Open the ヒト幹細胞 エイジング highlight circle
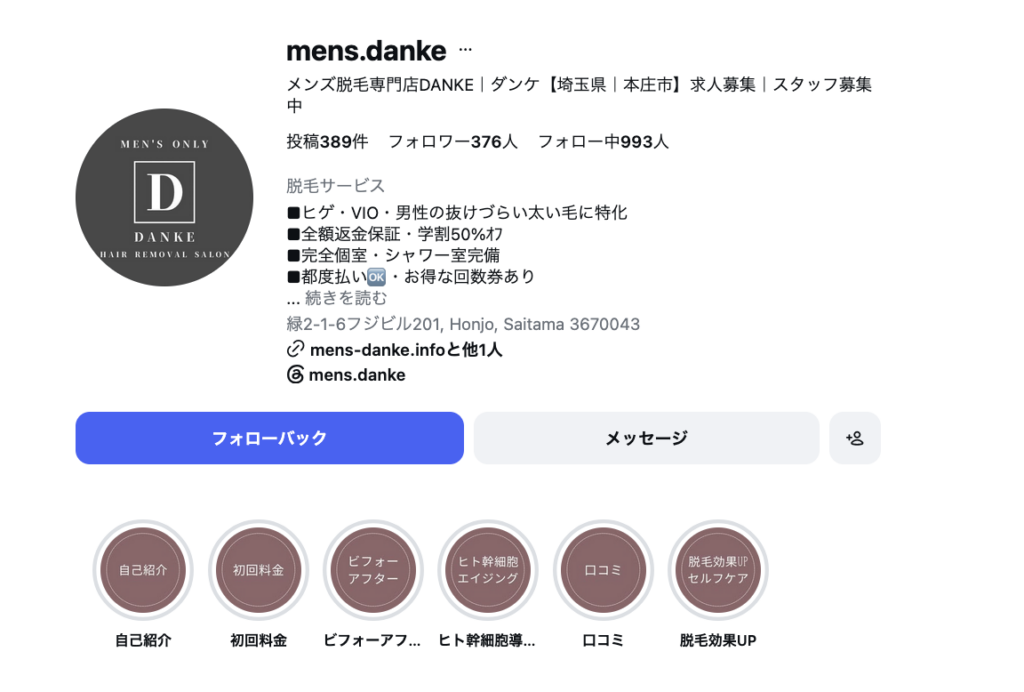Image resolution: width=1024 pixels, height=692 pixels. (488, 570)
